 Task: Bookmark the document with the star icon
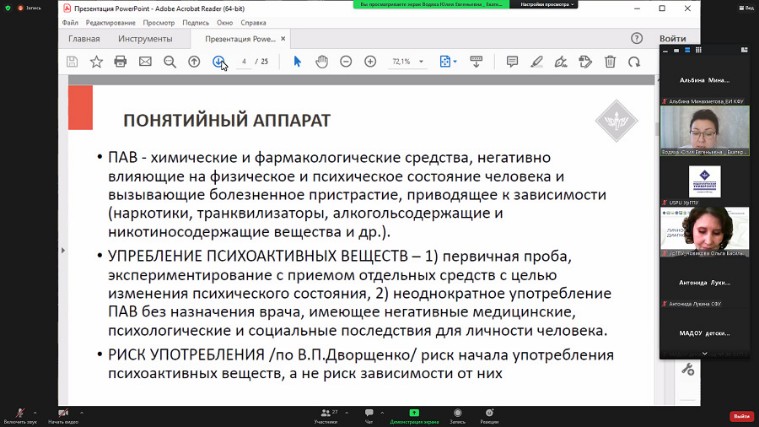coord(96,62)
